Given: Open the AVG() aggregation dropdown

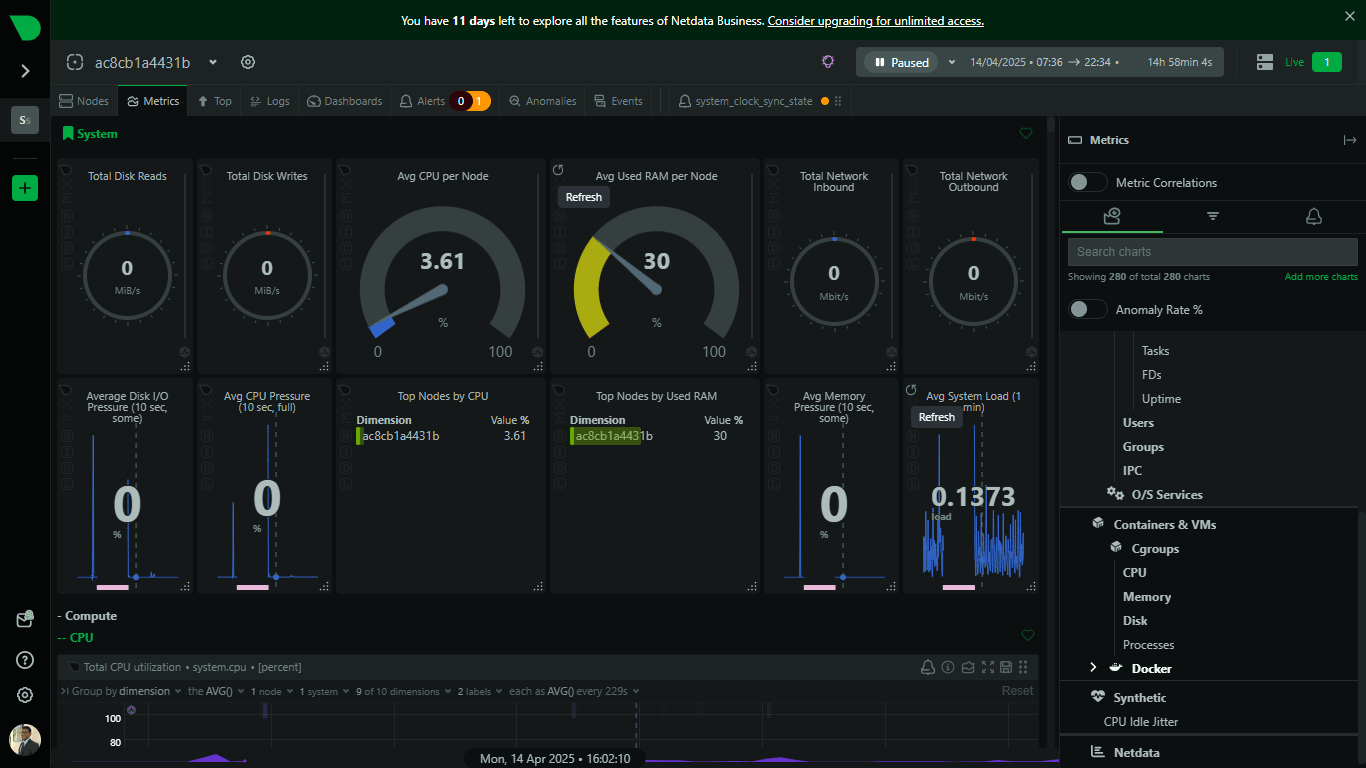Looking at the screenshot, I should click(x=217, y=691).
